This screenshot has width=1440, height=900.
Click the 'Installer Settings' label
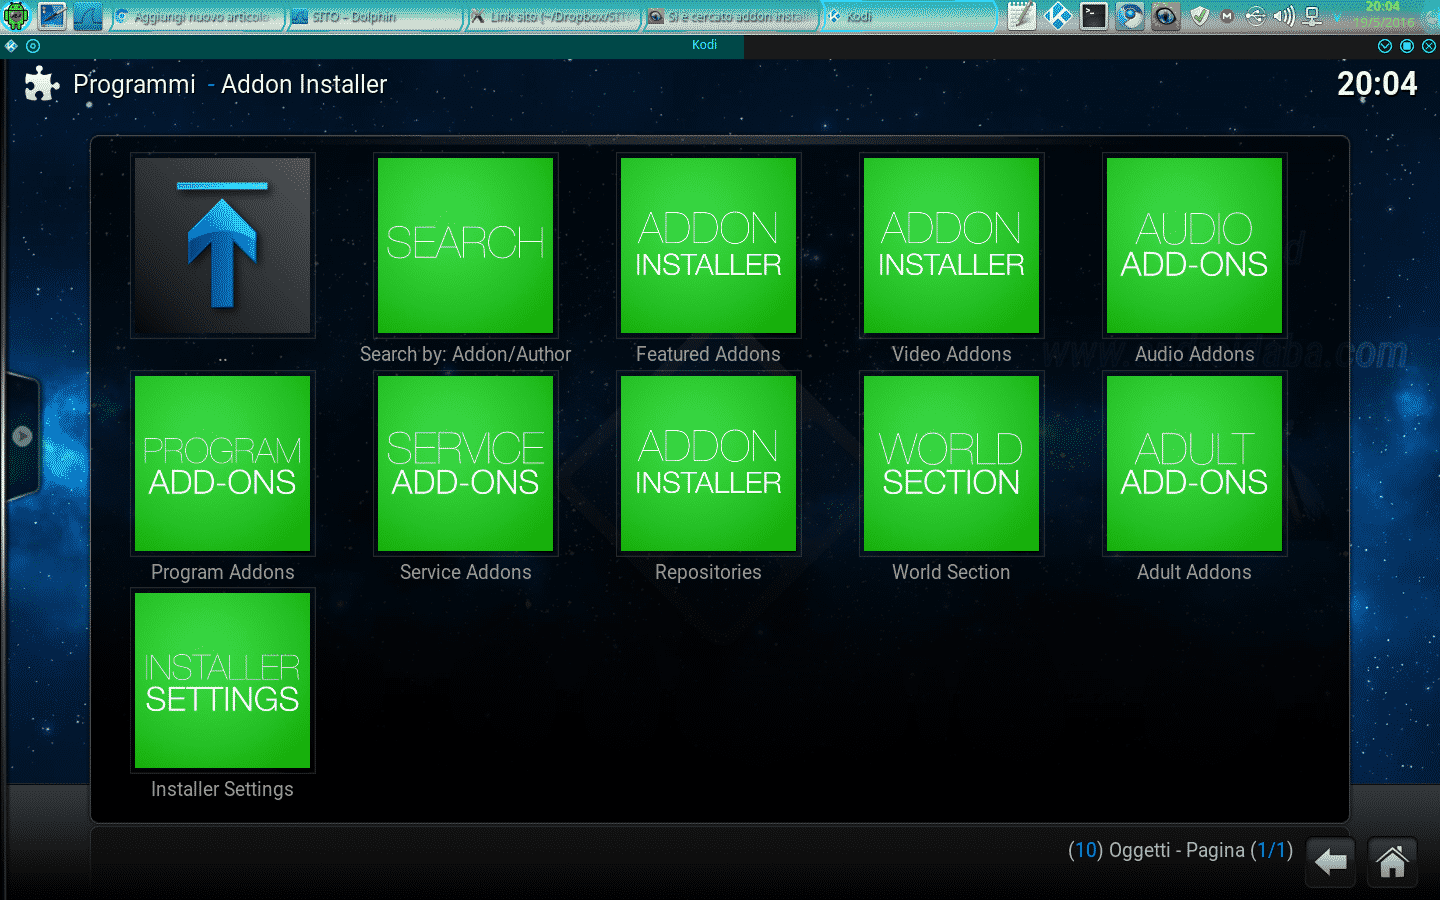(x=222, y=789)
